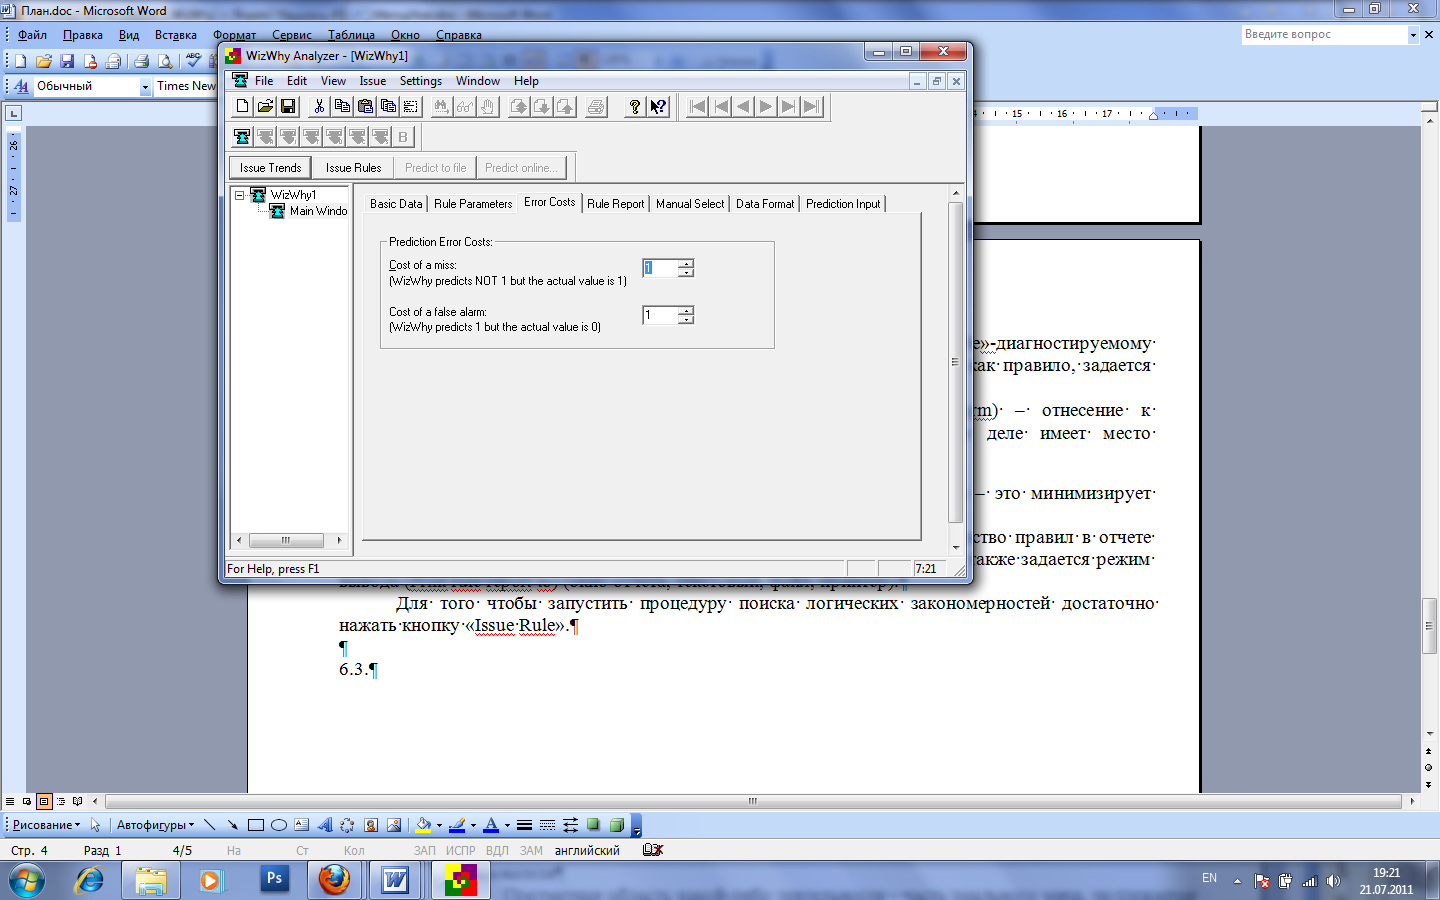Open line style icon in drawing toolbar
This screenshot has height=900, width=1440.
[524, 825]
